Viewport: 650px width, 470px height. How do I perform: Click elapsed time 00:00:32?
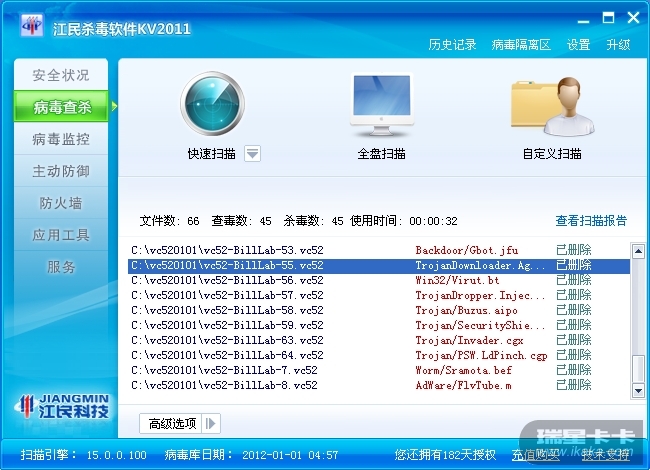click(433, 221)
